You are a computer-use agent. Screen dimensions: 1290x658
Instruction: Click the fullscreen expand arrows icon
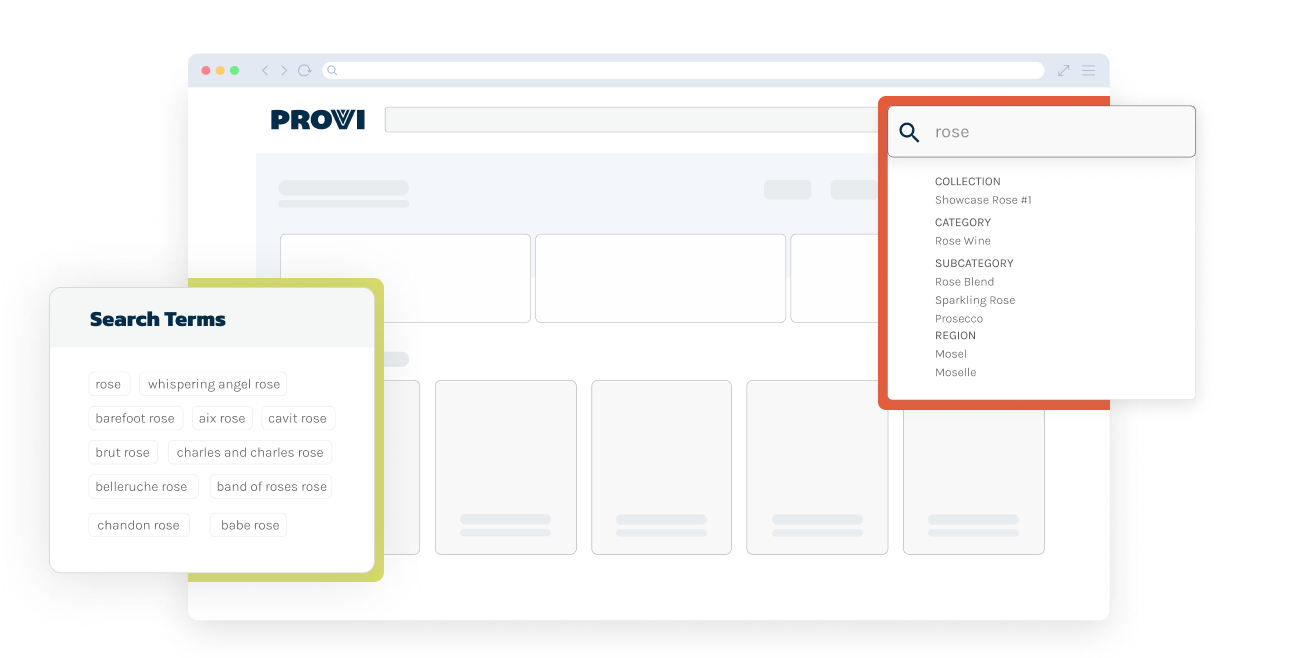[1063, 71]
